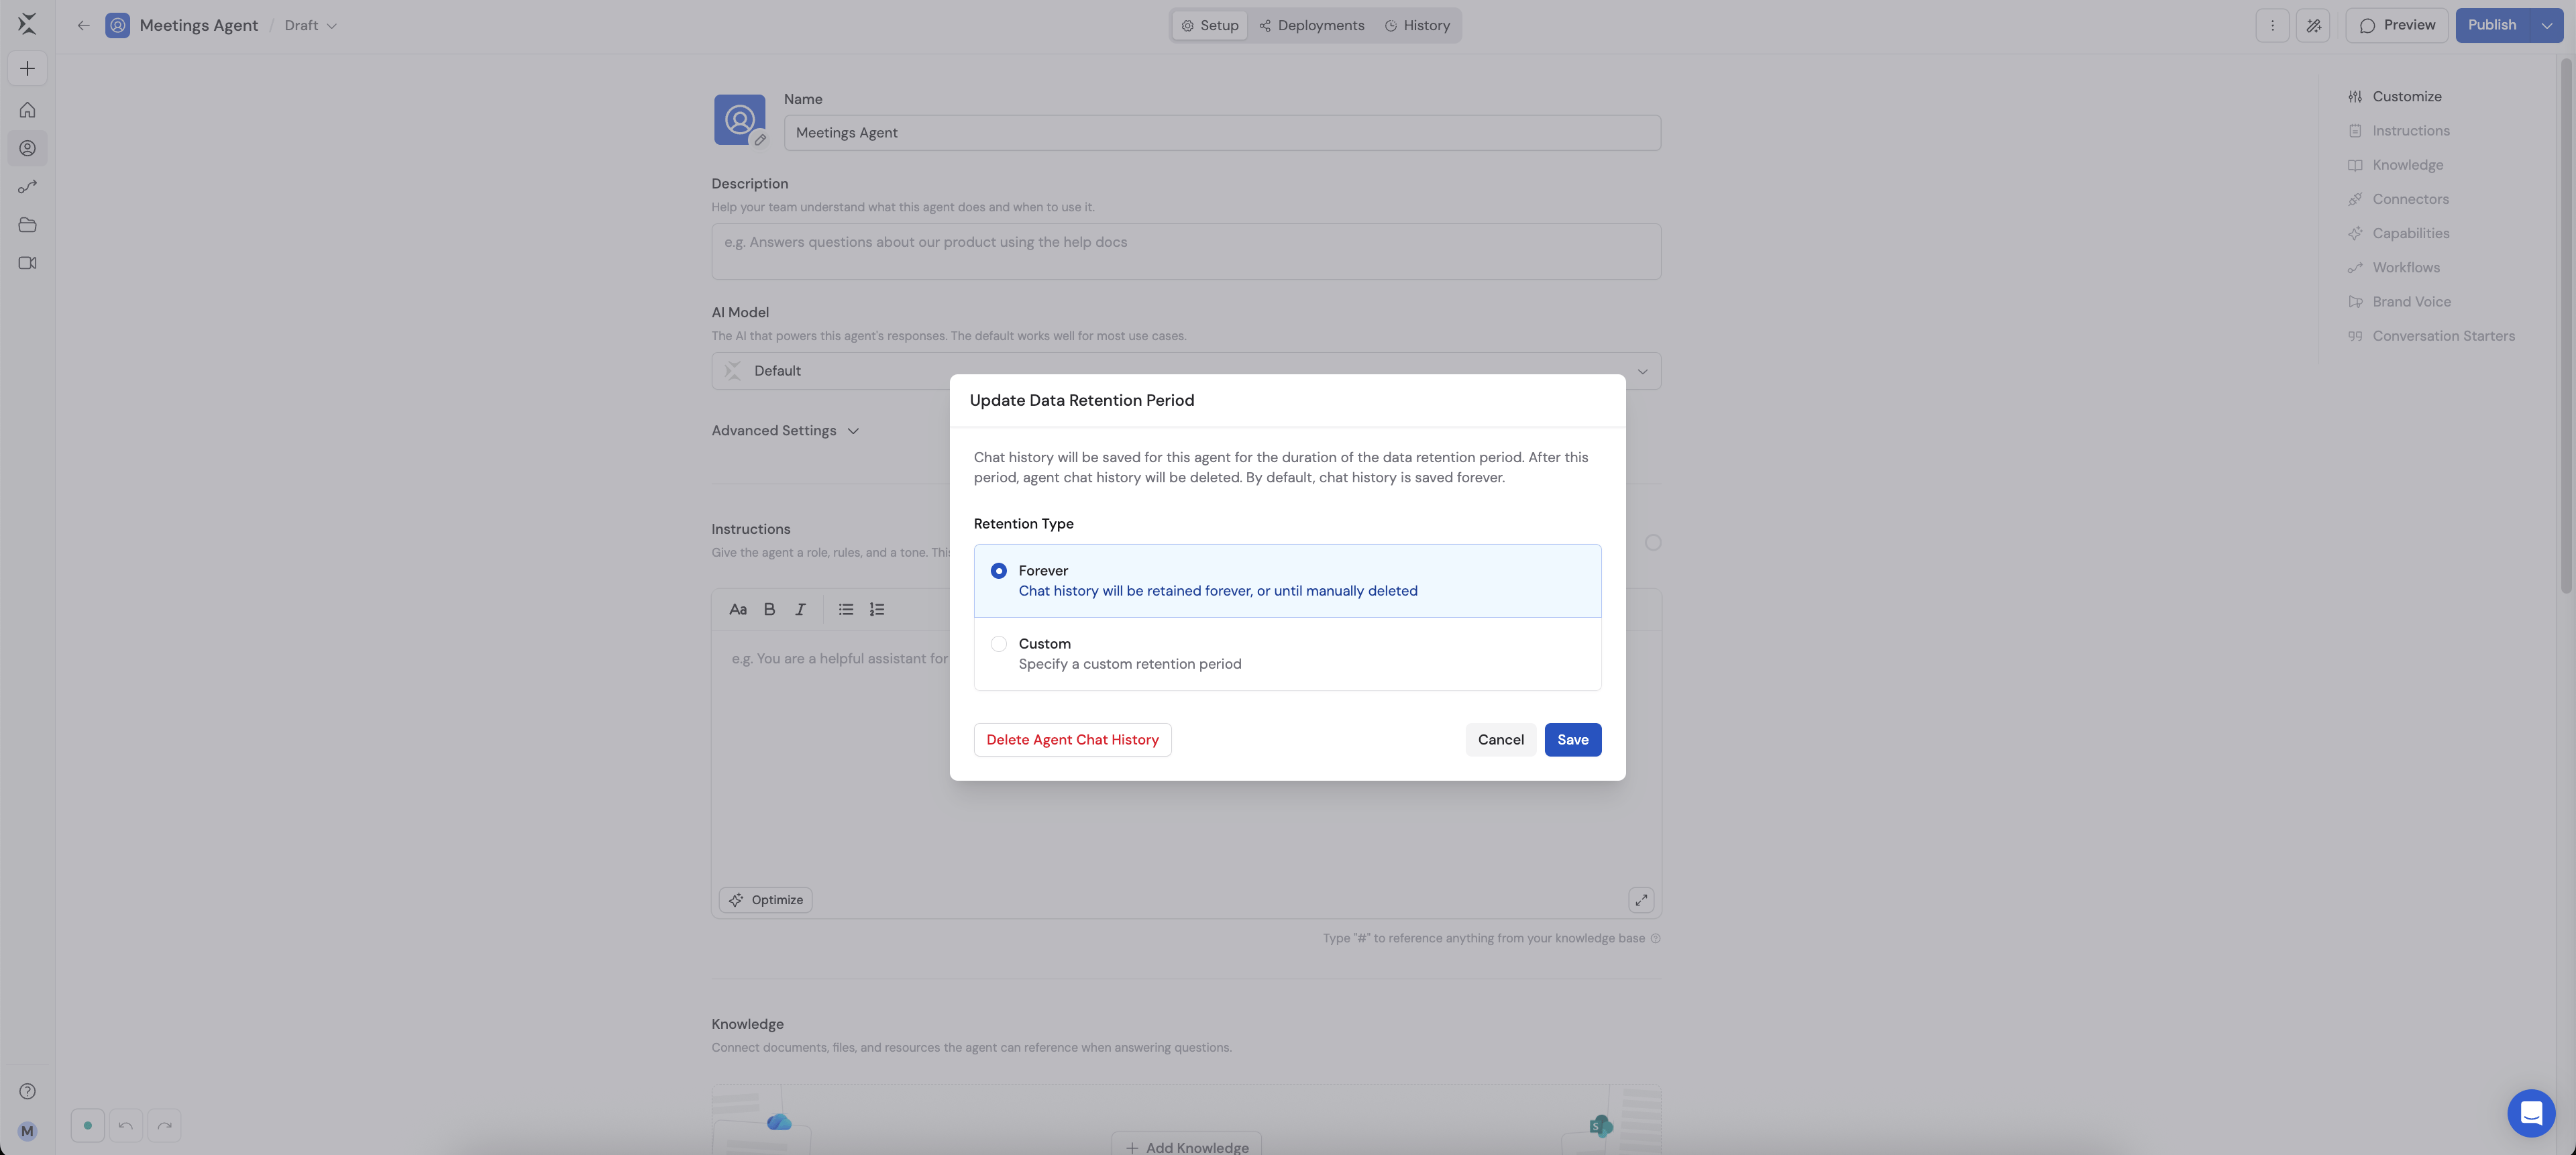This screenshot has height=1155, width=2576.
Task: Jump to Capabilities in the side navigation
Action: click(2398, 233)
